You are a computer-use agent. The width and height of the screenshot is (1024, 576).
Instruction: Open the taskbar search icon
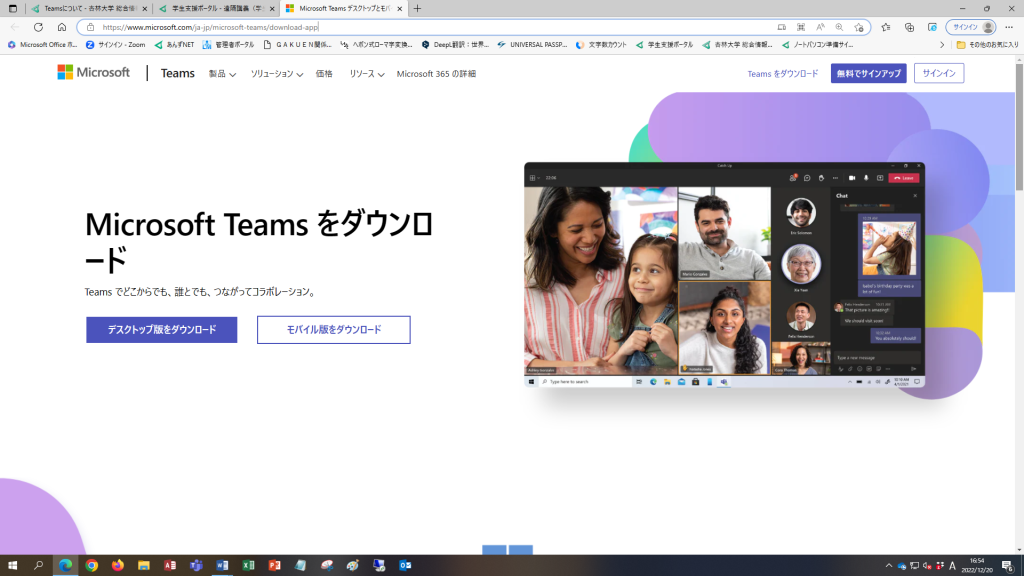pos(39,566)
